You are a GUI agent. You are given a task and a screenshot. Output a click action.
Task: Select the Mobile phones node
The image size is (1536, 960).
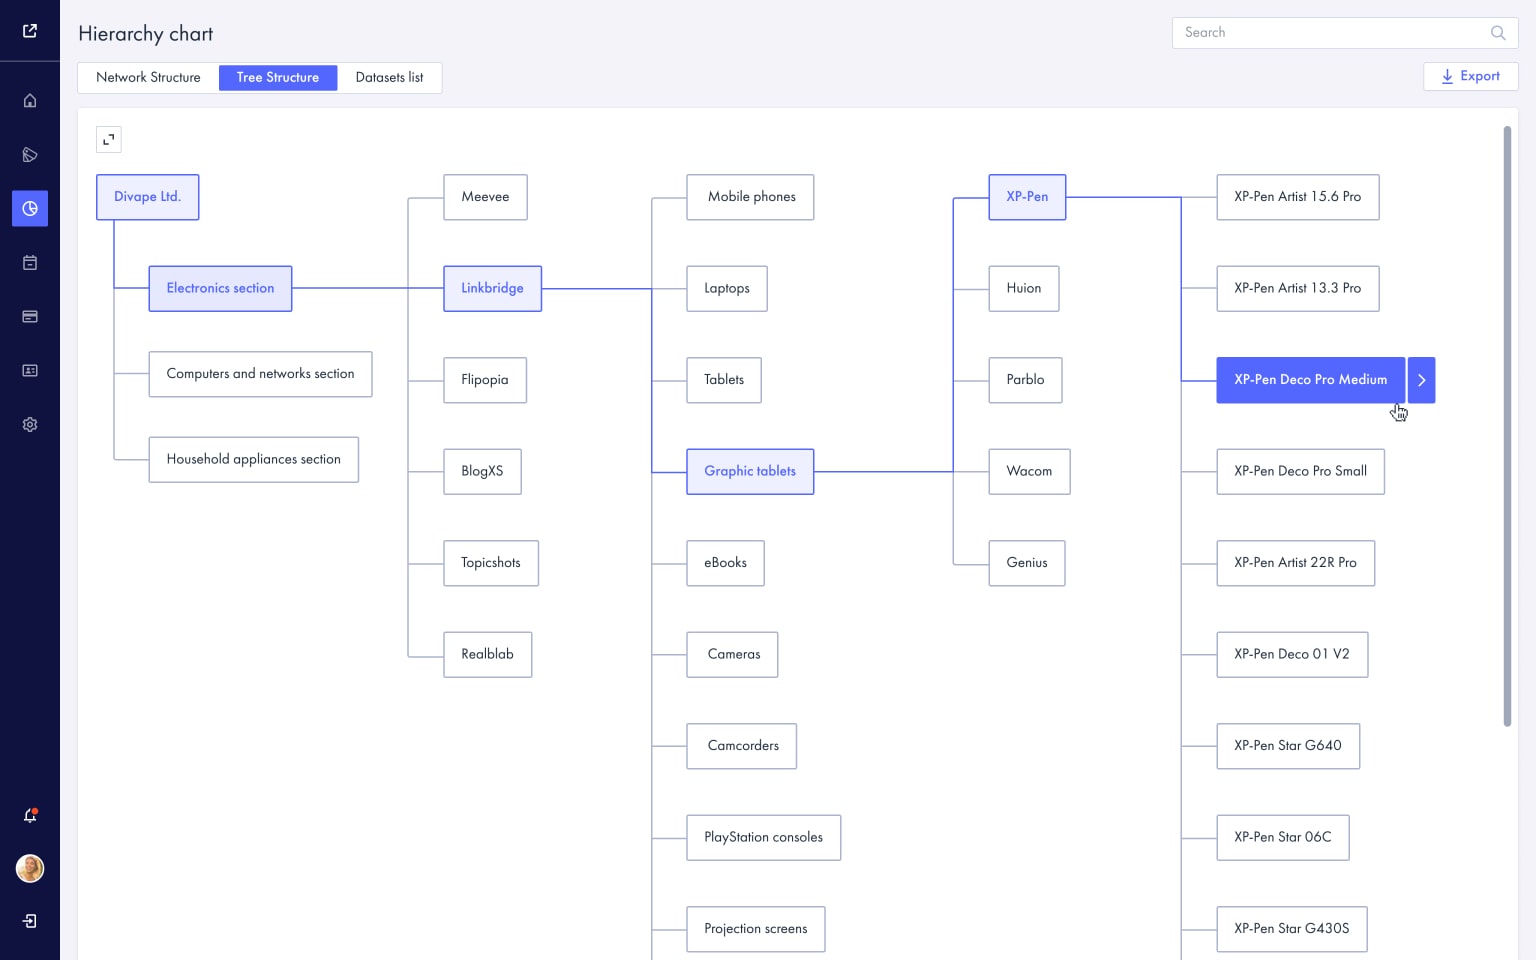click(x=750, y=197)
